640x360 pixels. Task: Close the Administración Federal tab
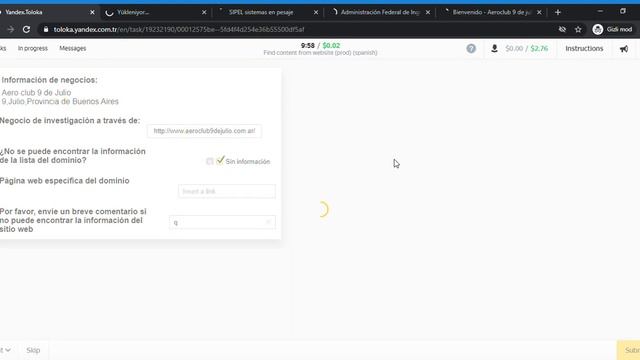pos(428,12)
